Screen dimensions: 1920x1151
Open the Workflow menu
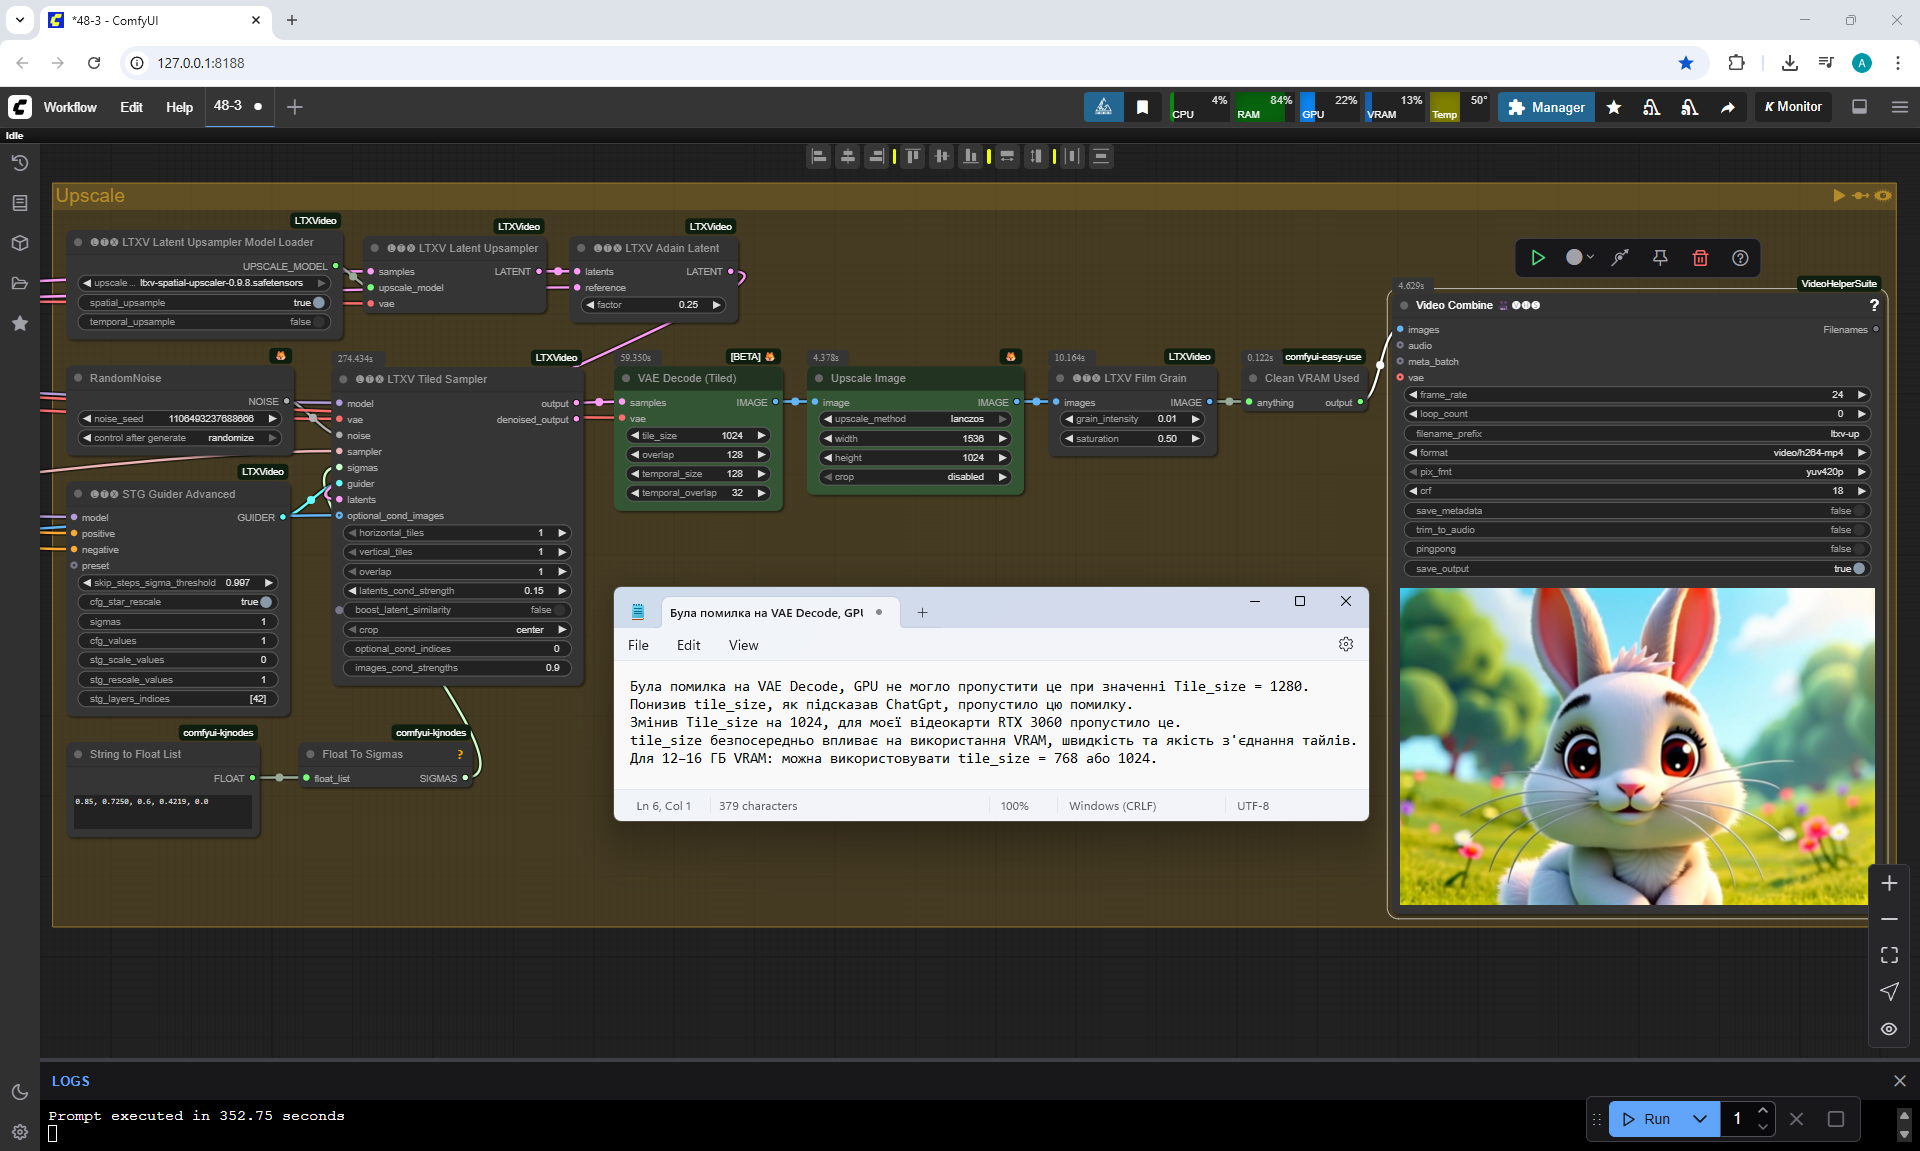click(x=70, y=107)
